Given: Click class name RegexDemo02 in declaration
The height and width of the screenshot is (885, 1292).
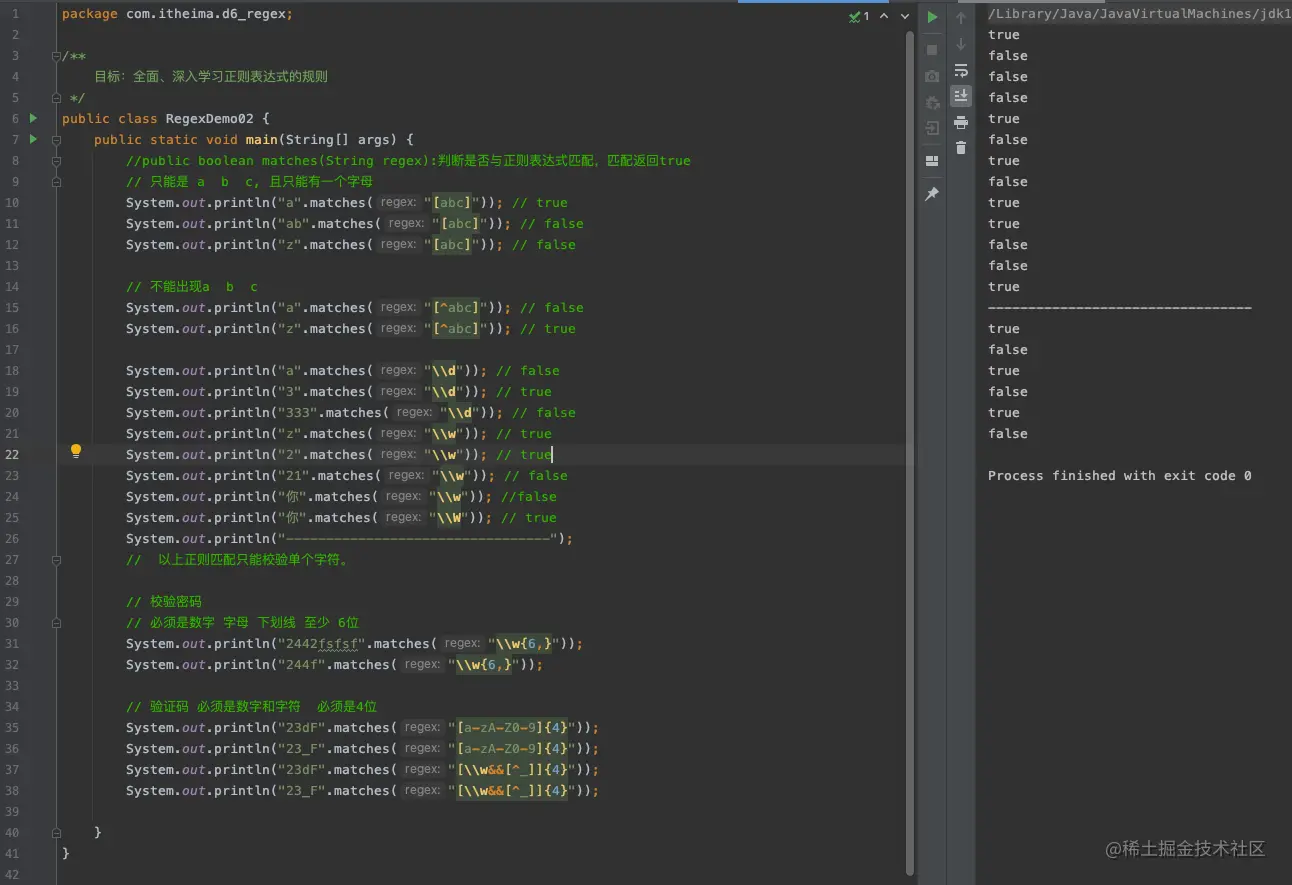Looking at the screenshot, I should tap(209, 118).
